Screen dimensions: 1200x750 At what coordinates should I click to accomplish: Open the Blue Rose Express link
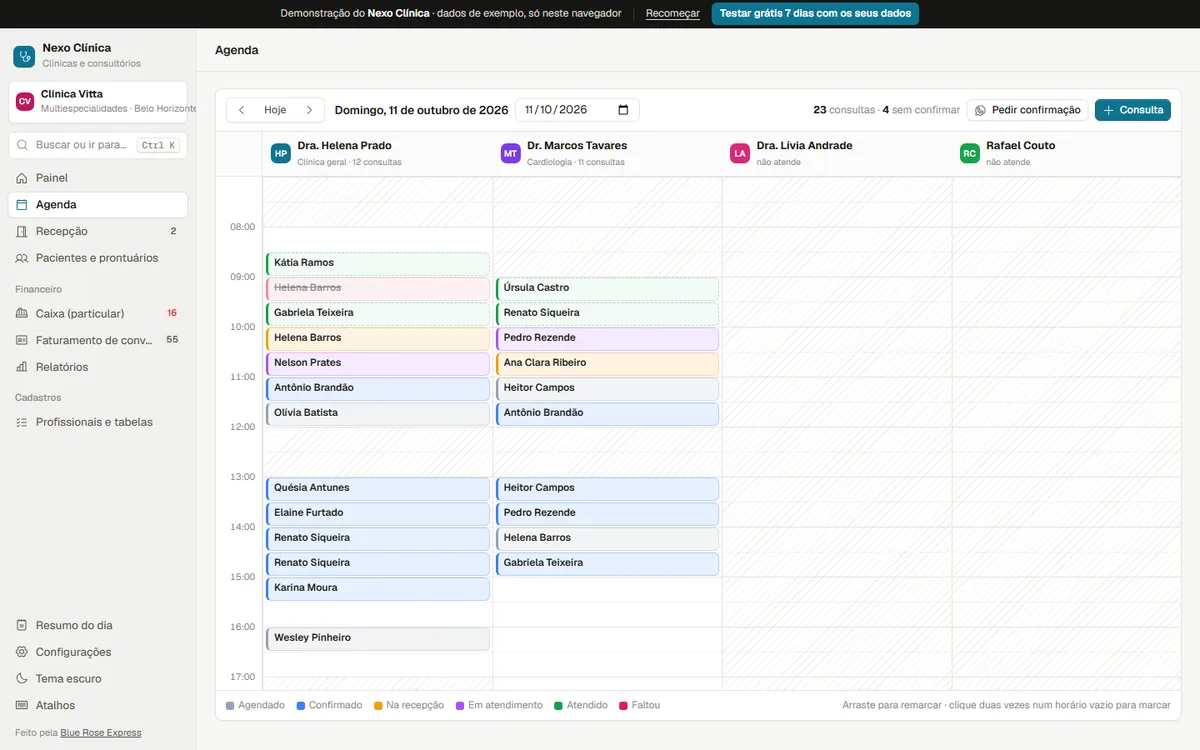101,733
